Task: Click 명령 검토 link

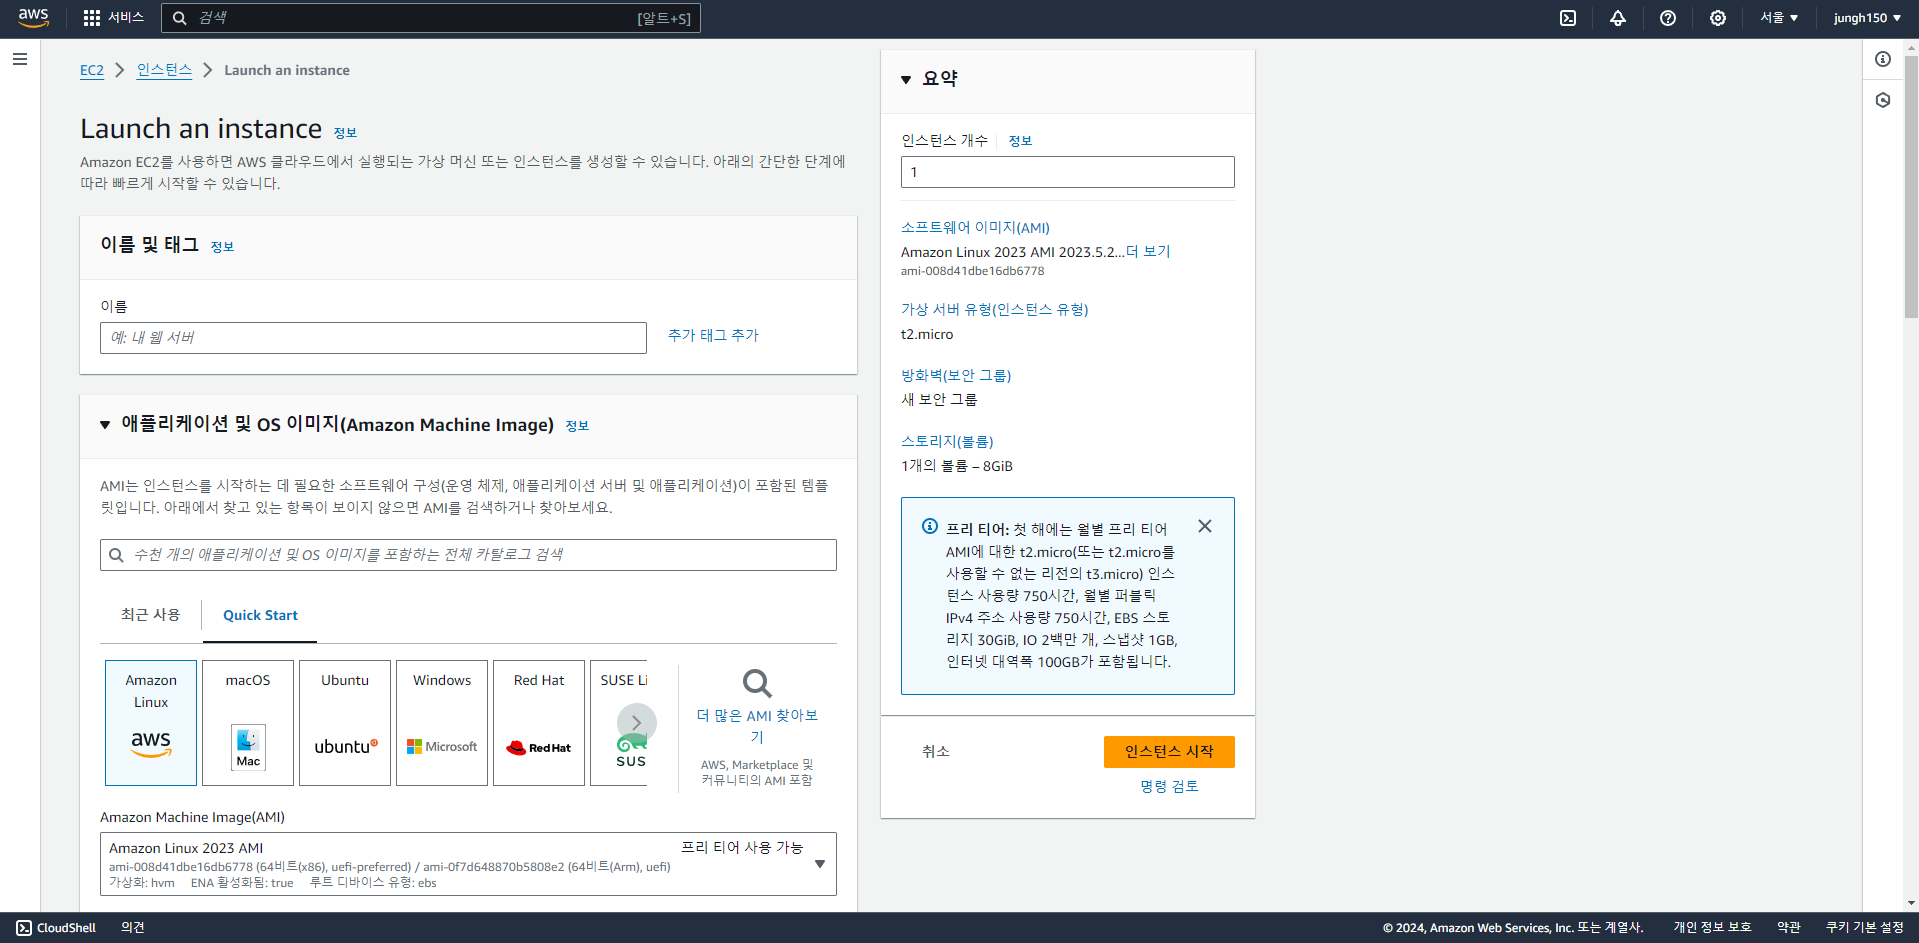Action: coord(1169,787)
